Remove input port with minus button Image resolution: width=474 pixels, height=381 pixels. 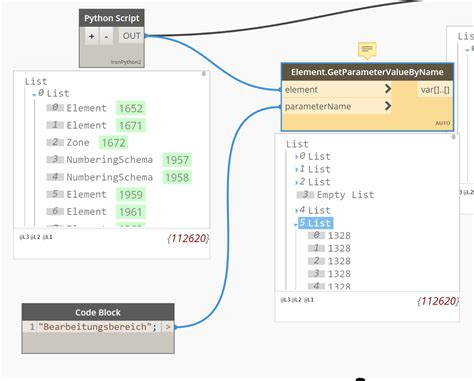click(106, 36)
